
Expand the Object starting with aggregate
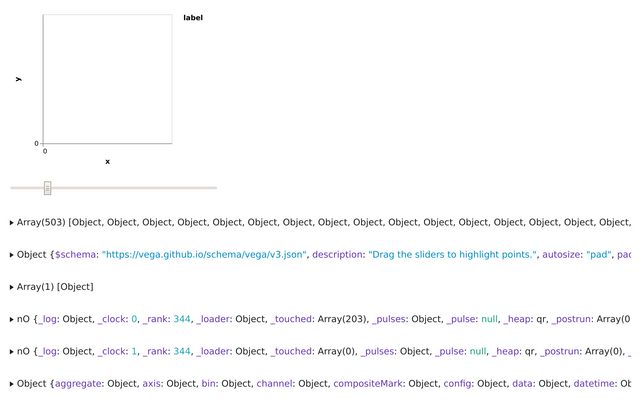(x=11, y=383)
